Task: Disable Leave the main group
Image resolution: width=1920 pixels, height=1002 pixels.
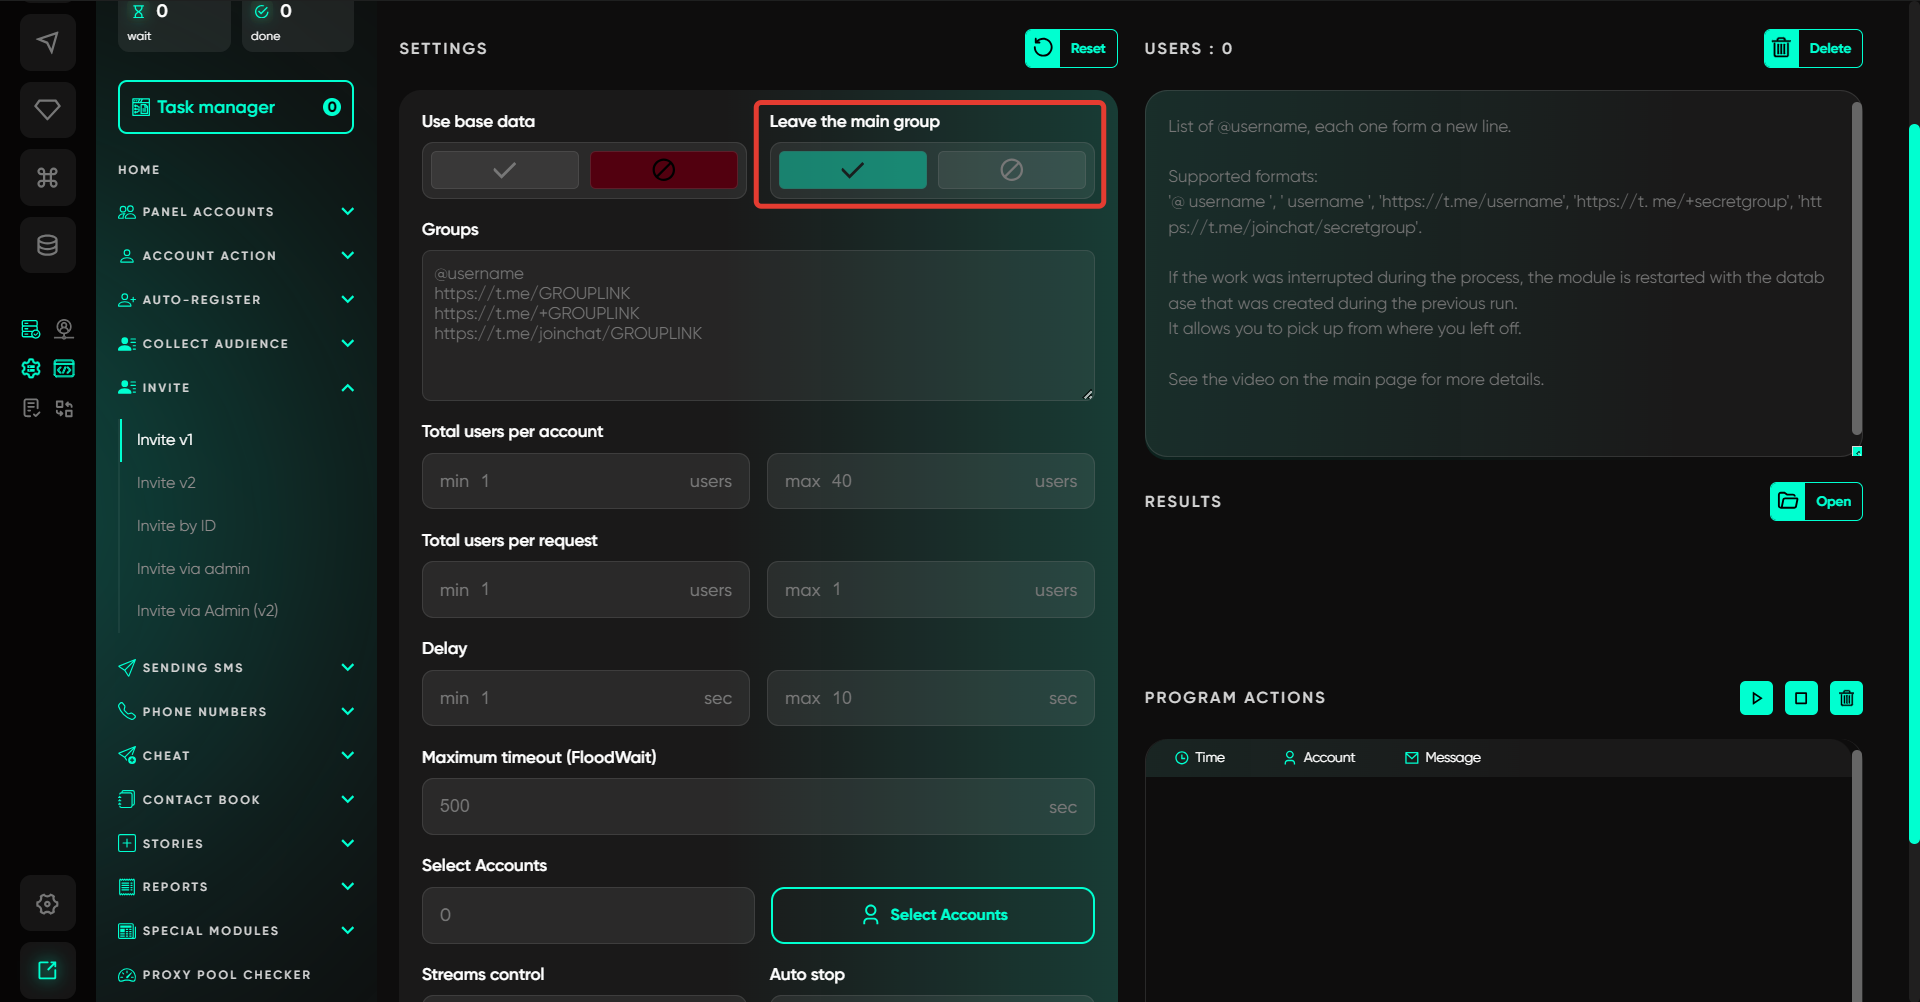Action: (1011, 170)
